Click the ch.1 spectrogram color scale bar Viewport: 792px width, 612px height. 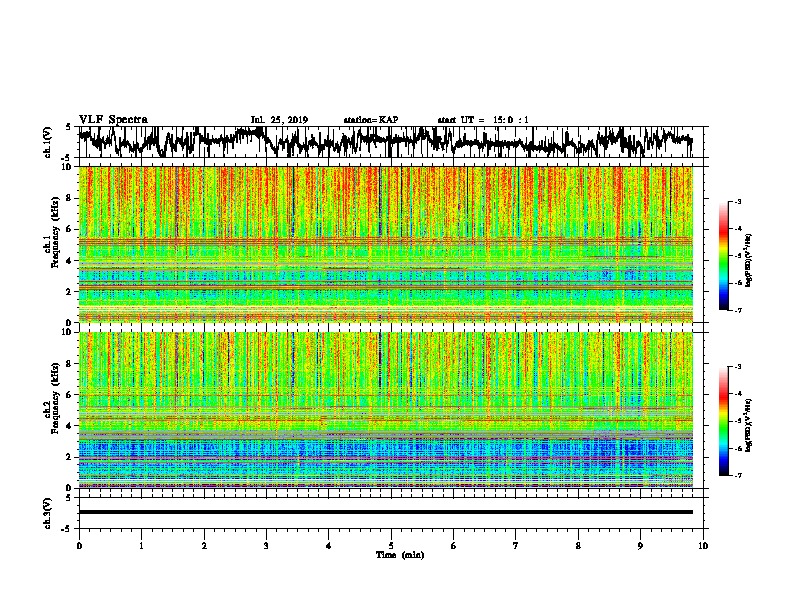(724, 256)
